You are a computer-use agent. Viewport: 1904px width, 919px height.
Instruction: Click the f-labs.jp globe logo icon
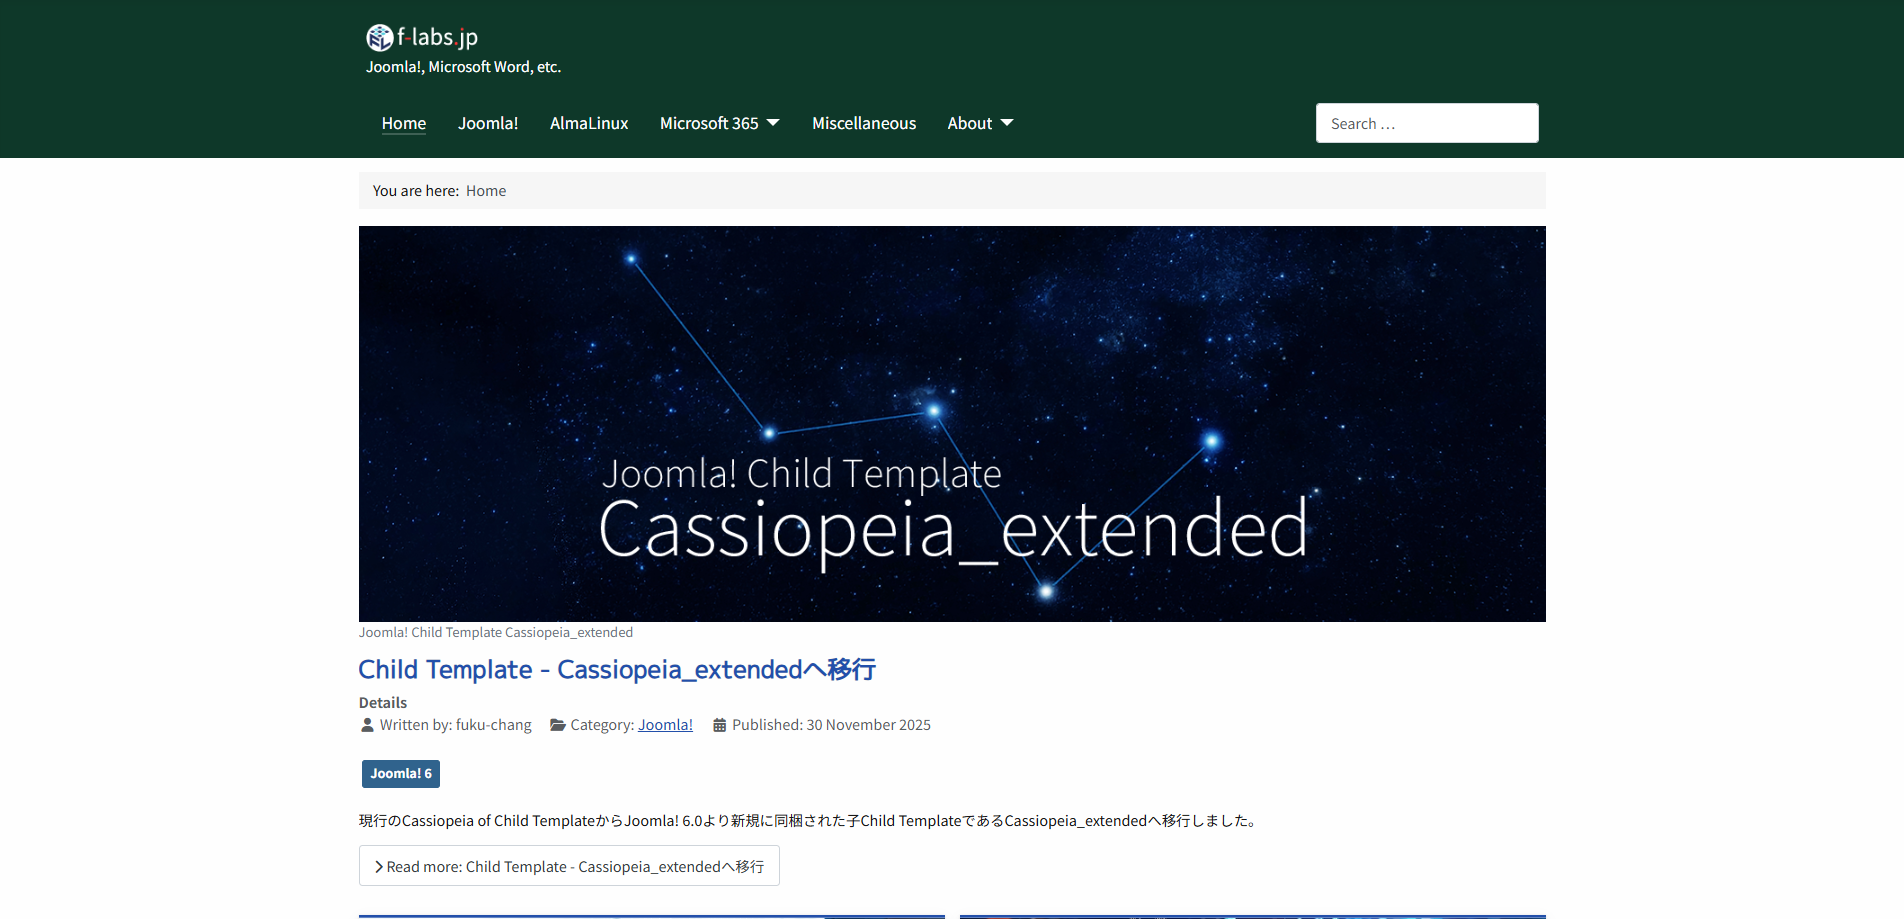point(379,38)
